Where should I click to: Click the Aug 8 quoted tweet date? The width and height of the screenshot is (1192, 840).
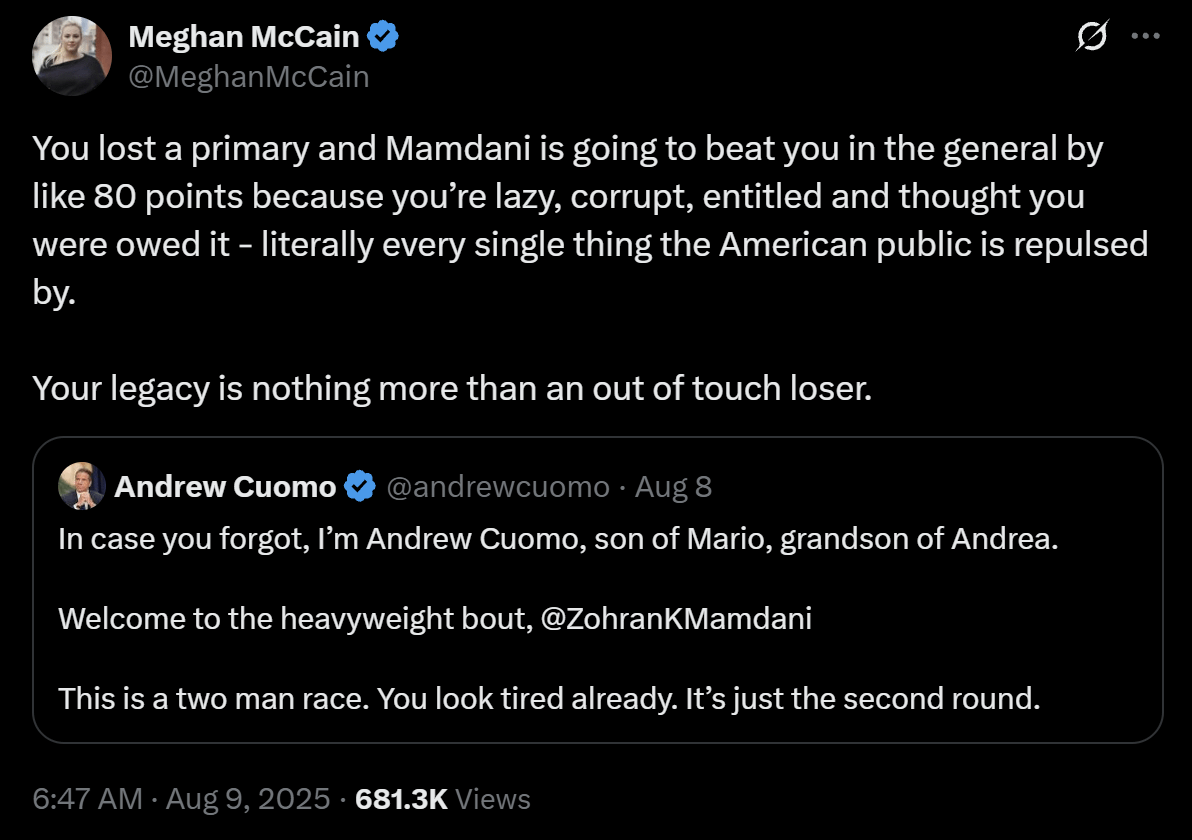point(674,487)
